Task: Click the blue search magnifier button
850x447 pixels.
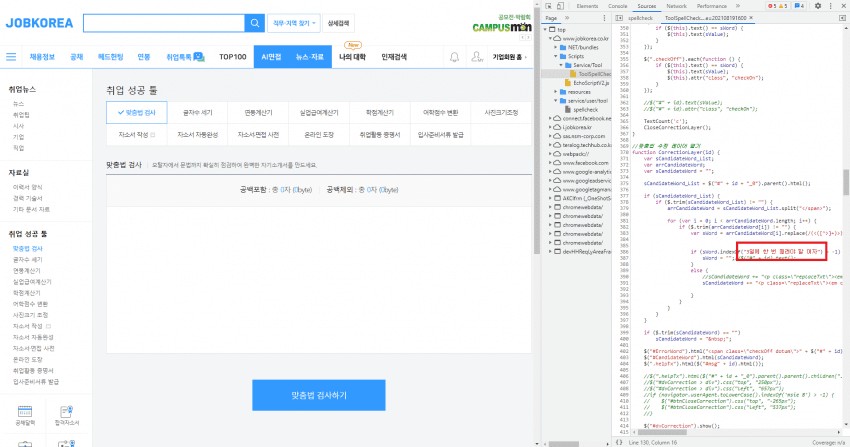Action: (253, 22)
